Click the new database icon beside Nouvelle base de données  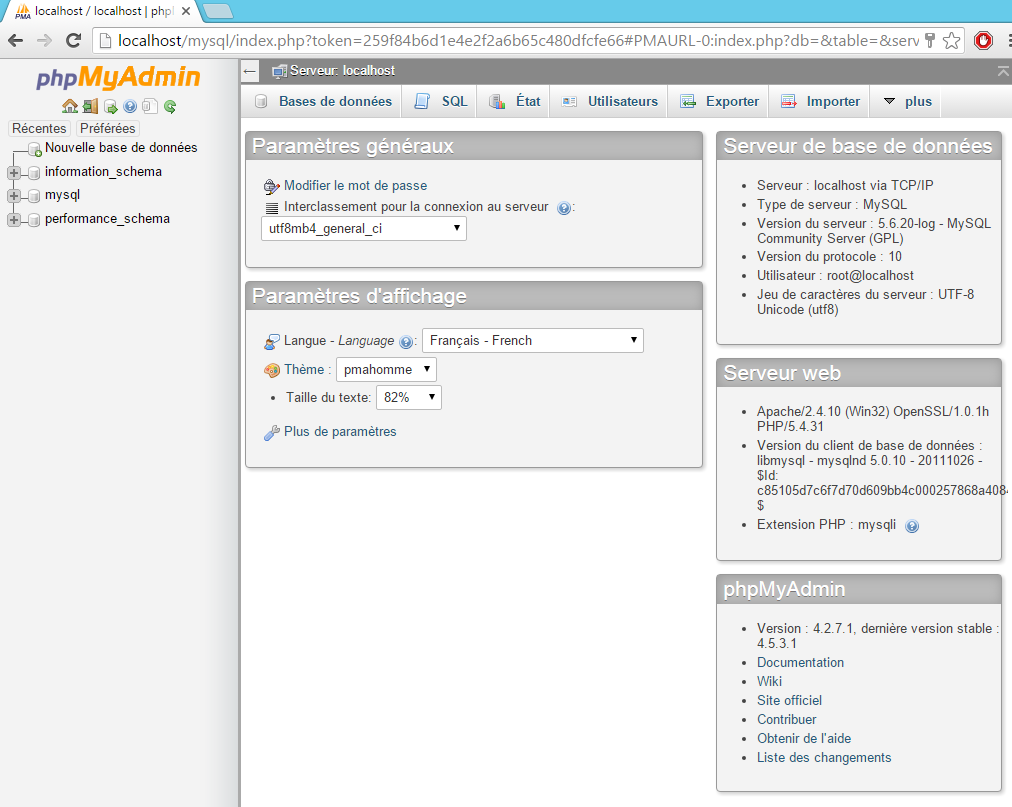coord(35,149)
